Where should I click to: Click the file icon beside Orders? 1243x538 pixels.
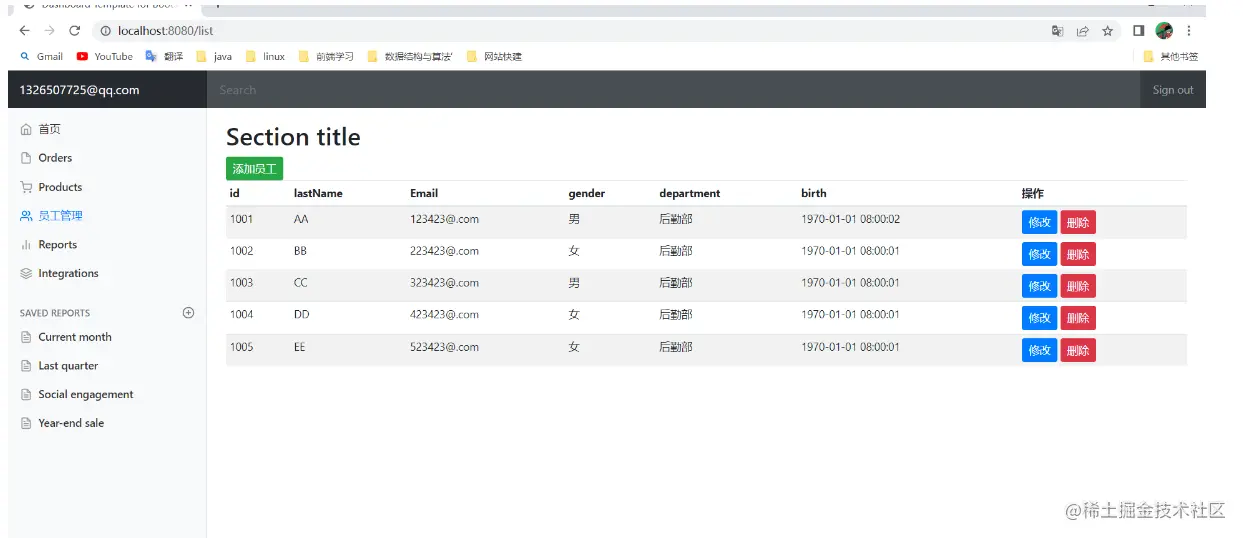26,158
